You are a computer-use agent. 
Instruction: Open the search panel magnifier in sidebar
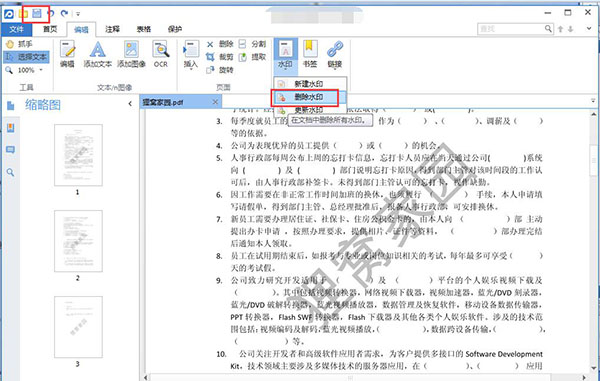tap(10, 173)
